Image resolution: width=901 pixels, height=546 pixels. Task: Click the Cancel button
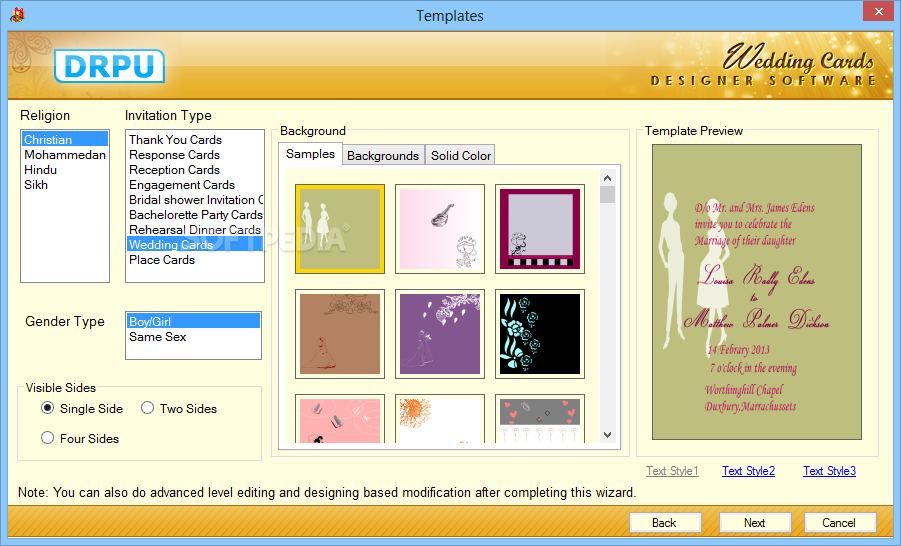tap(840, 522)
